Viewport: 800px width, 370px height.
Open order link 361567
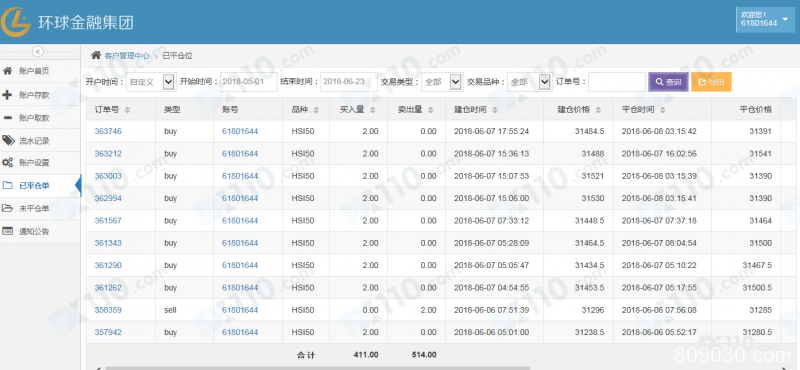coord(108,220)
